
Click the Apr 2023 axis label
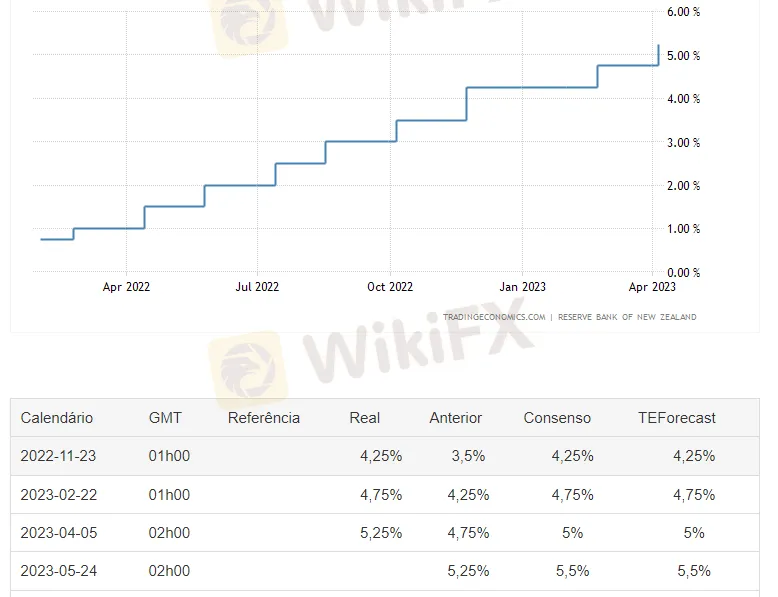point(652,287)
